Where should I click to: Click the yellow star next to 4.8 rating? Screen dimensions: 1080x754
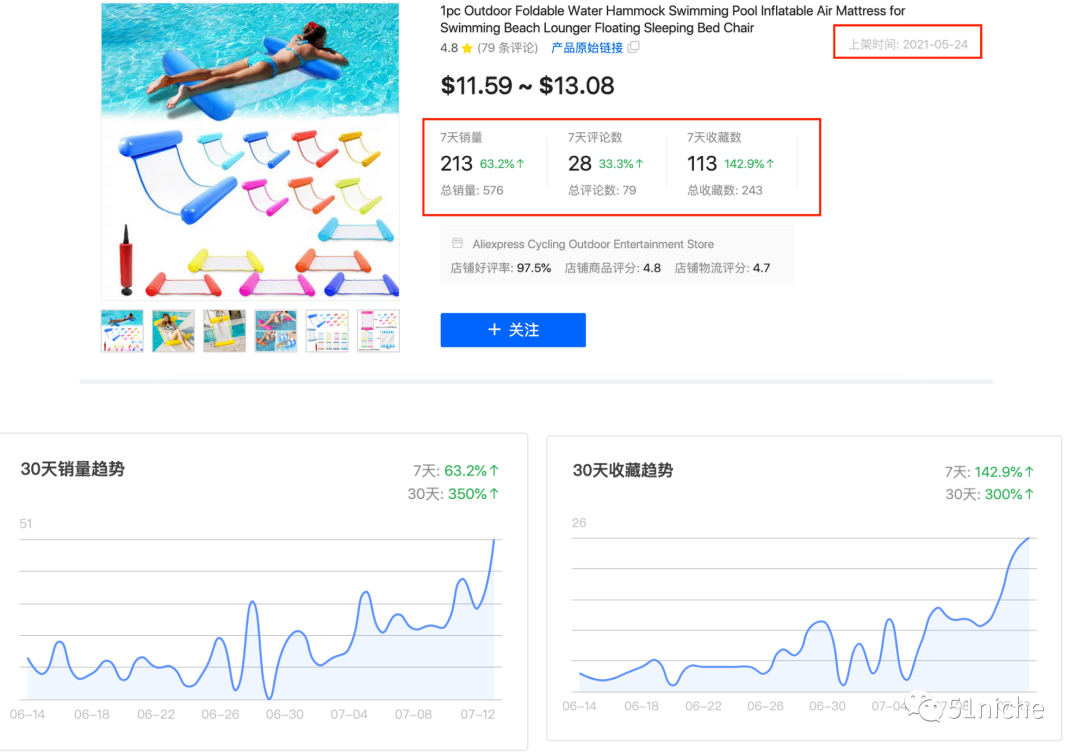(x=466, y=46)
